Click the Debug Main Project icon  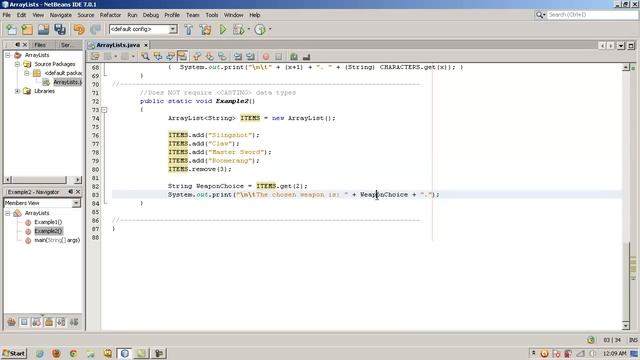click(238, 29)
